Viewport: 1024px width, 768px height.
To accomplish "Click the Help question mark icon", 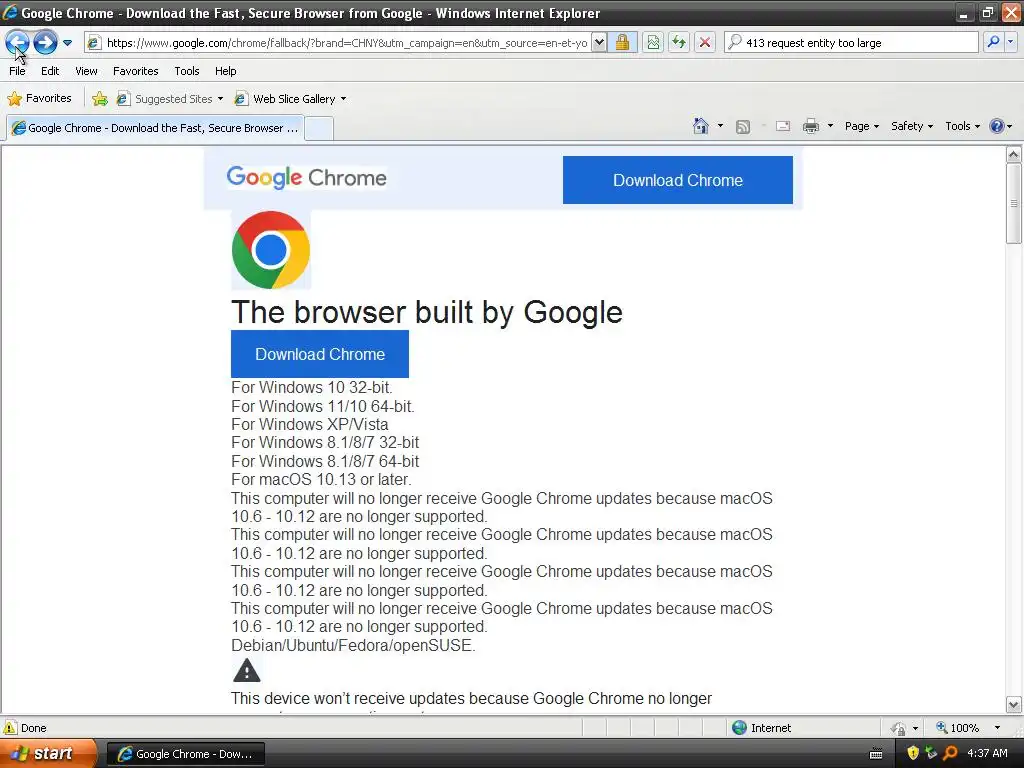I will click(997, 126).
